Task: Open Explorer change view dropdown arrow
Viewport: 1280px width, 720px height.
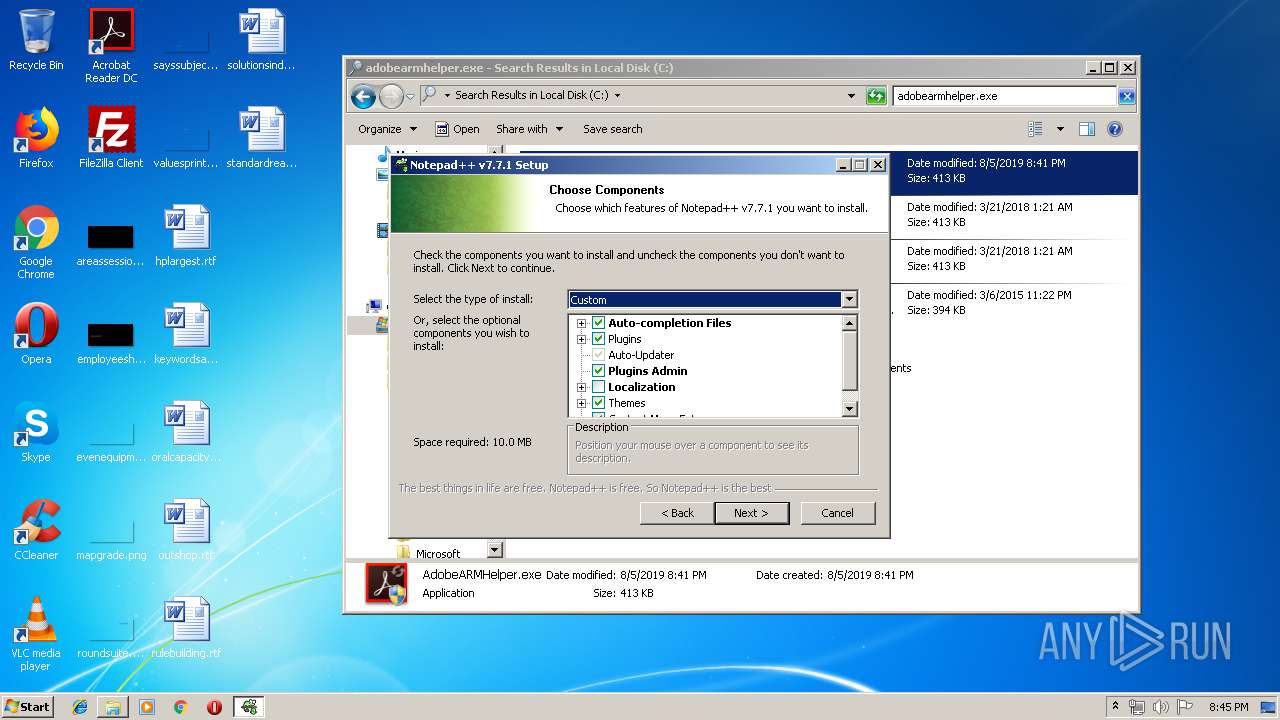Action: click(1060, 129)
